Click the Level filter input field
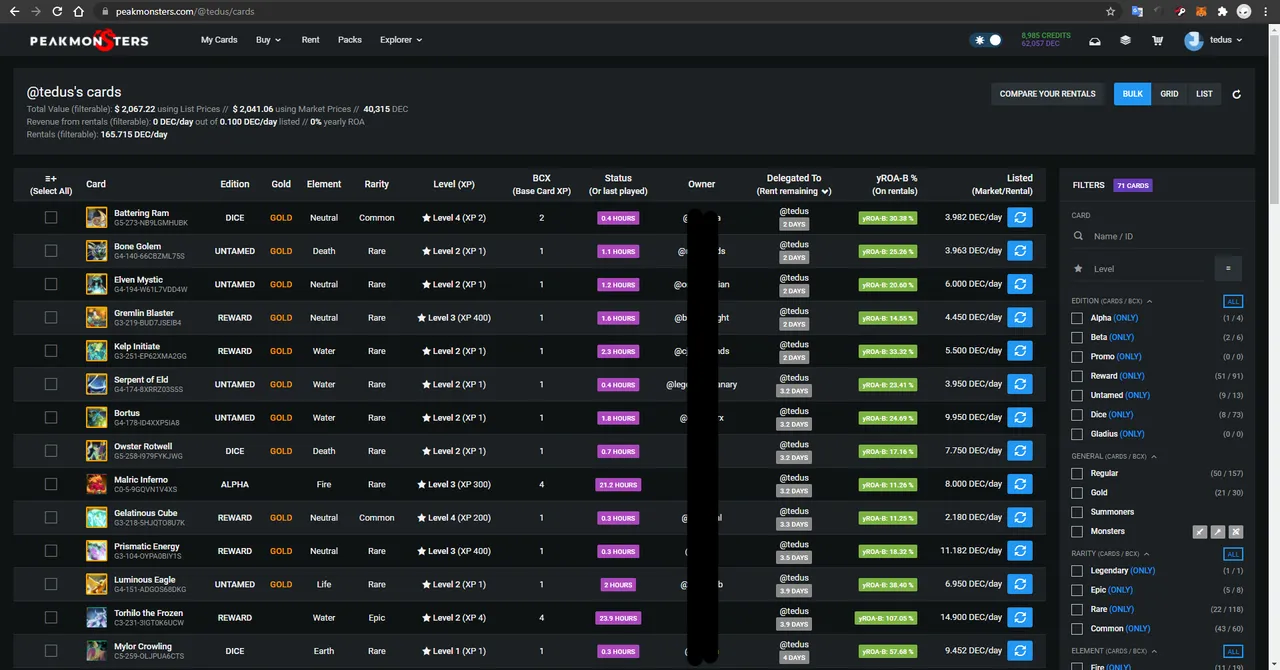The height and width of the screenshot is (670, 1280). [1140, 268]
